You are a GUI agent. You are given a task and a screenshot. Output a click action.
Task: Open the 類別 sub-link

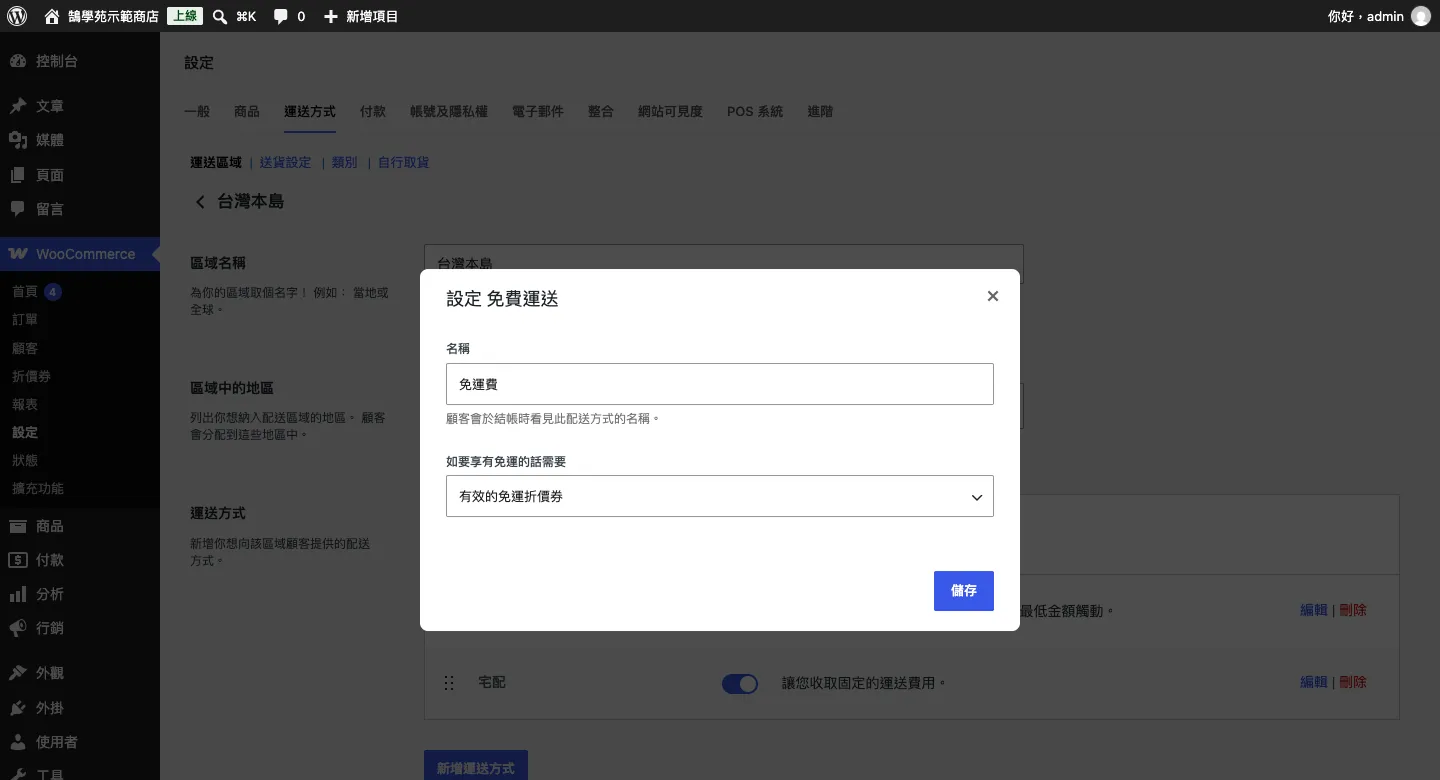coord(345,162)
